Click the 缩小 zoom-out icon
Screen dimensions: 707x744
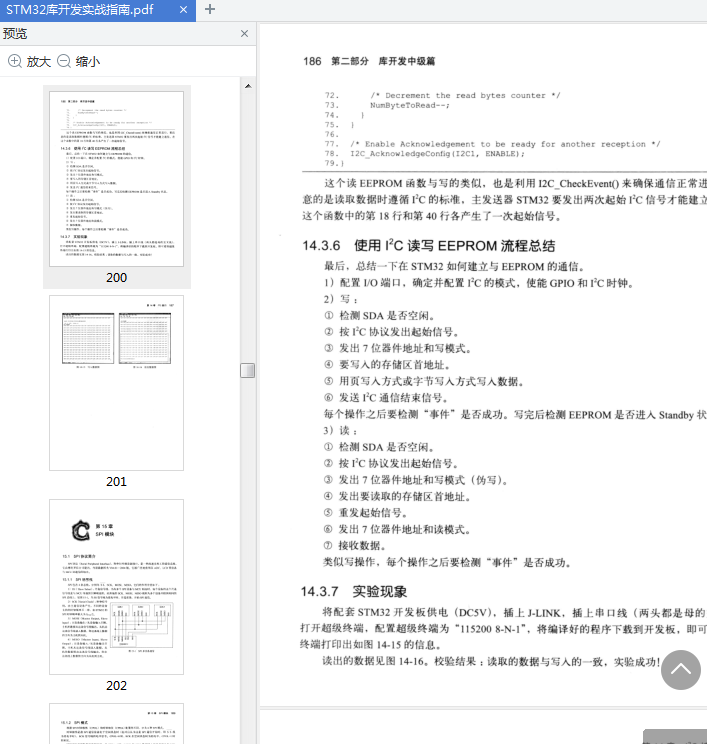64,61
